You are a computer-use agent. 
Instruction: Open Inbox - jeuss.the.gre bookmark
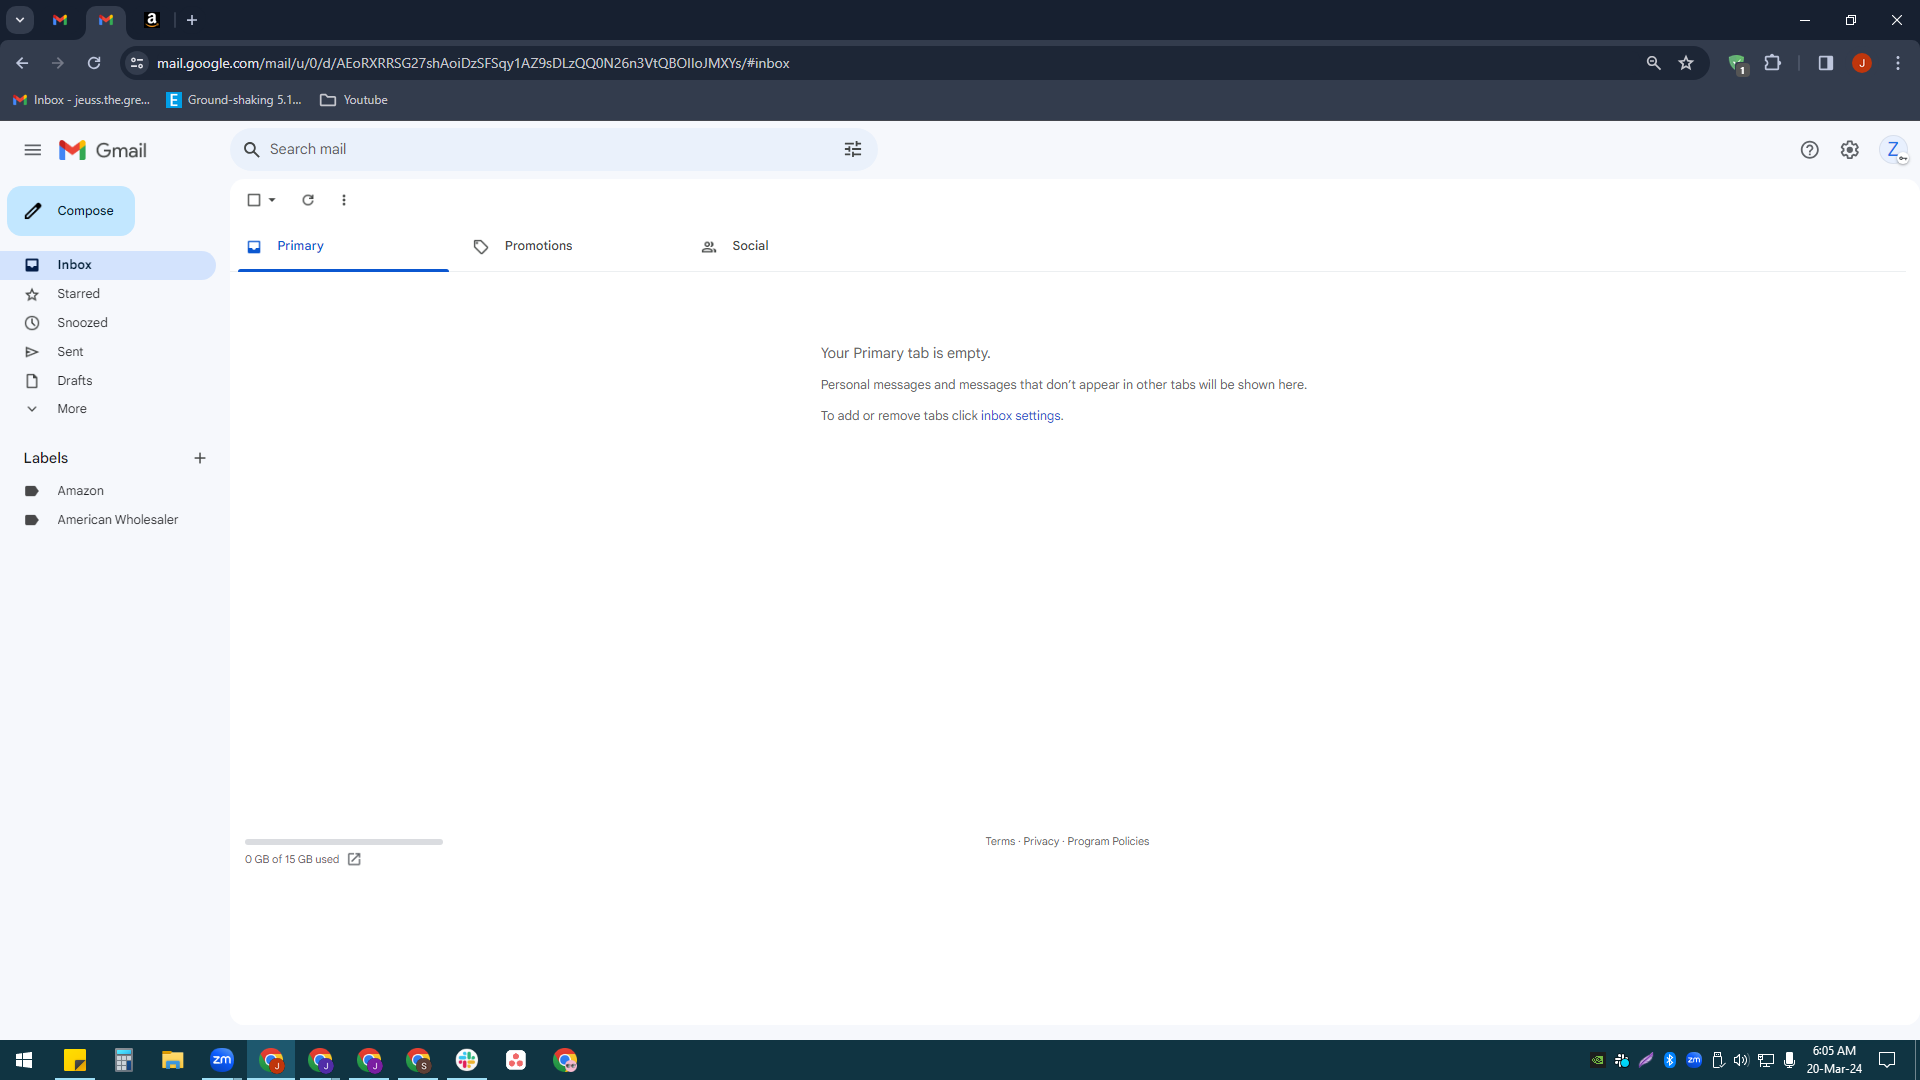tap(82, 100)
